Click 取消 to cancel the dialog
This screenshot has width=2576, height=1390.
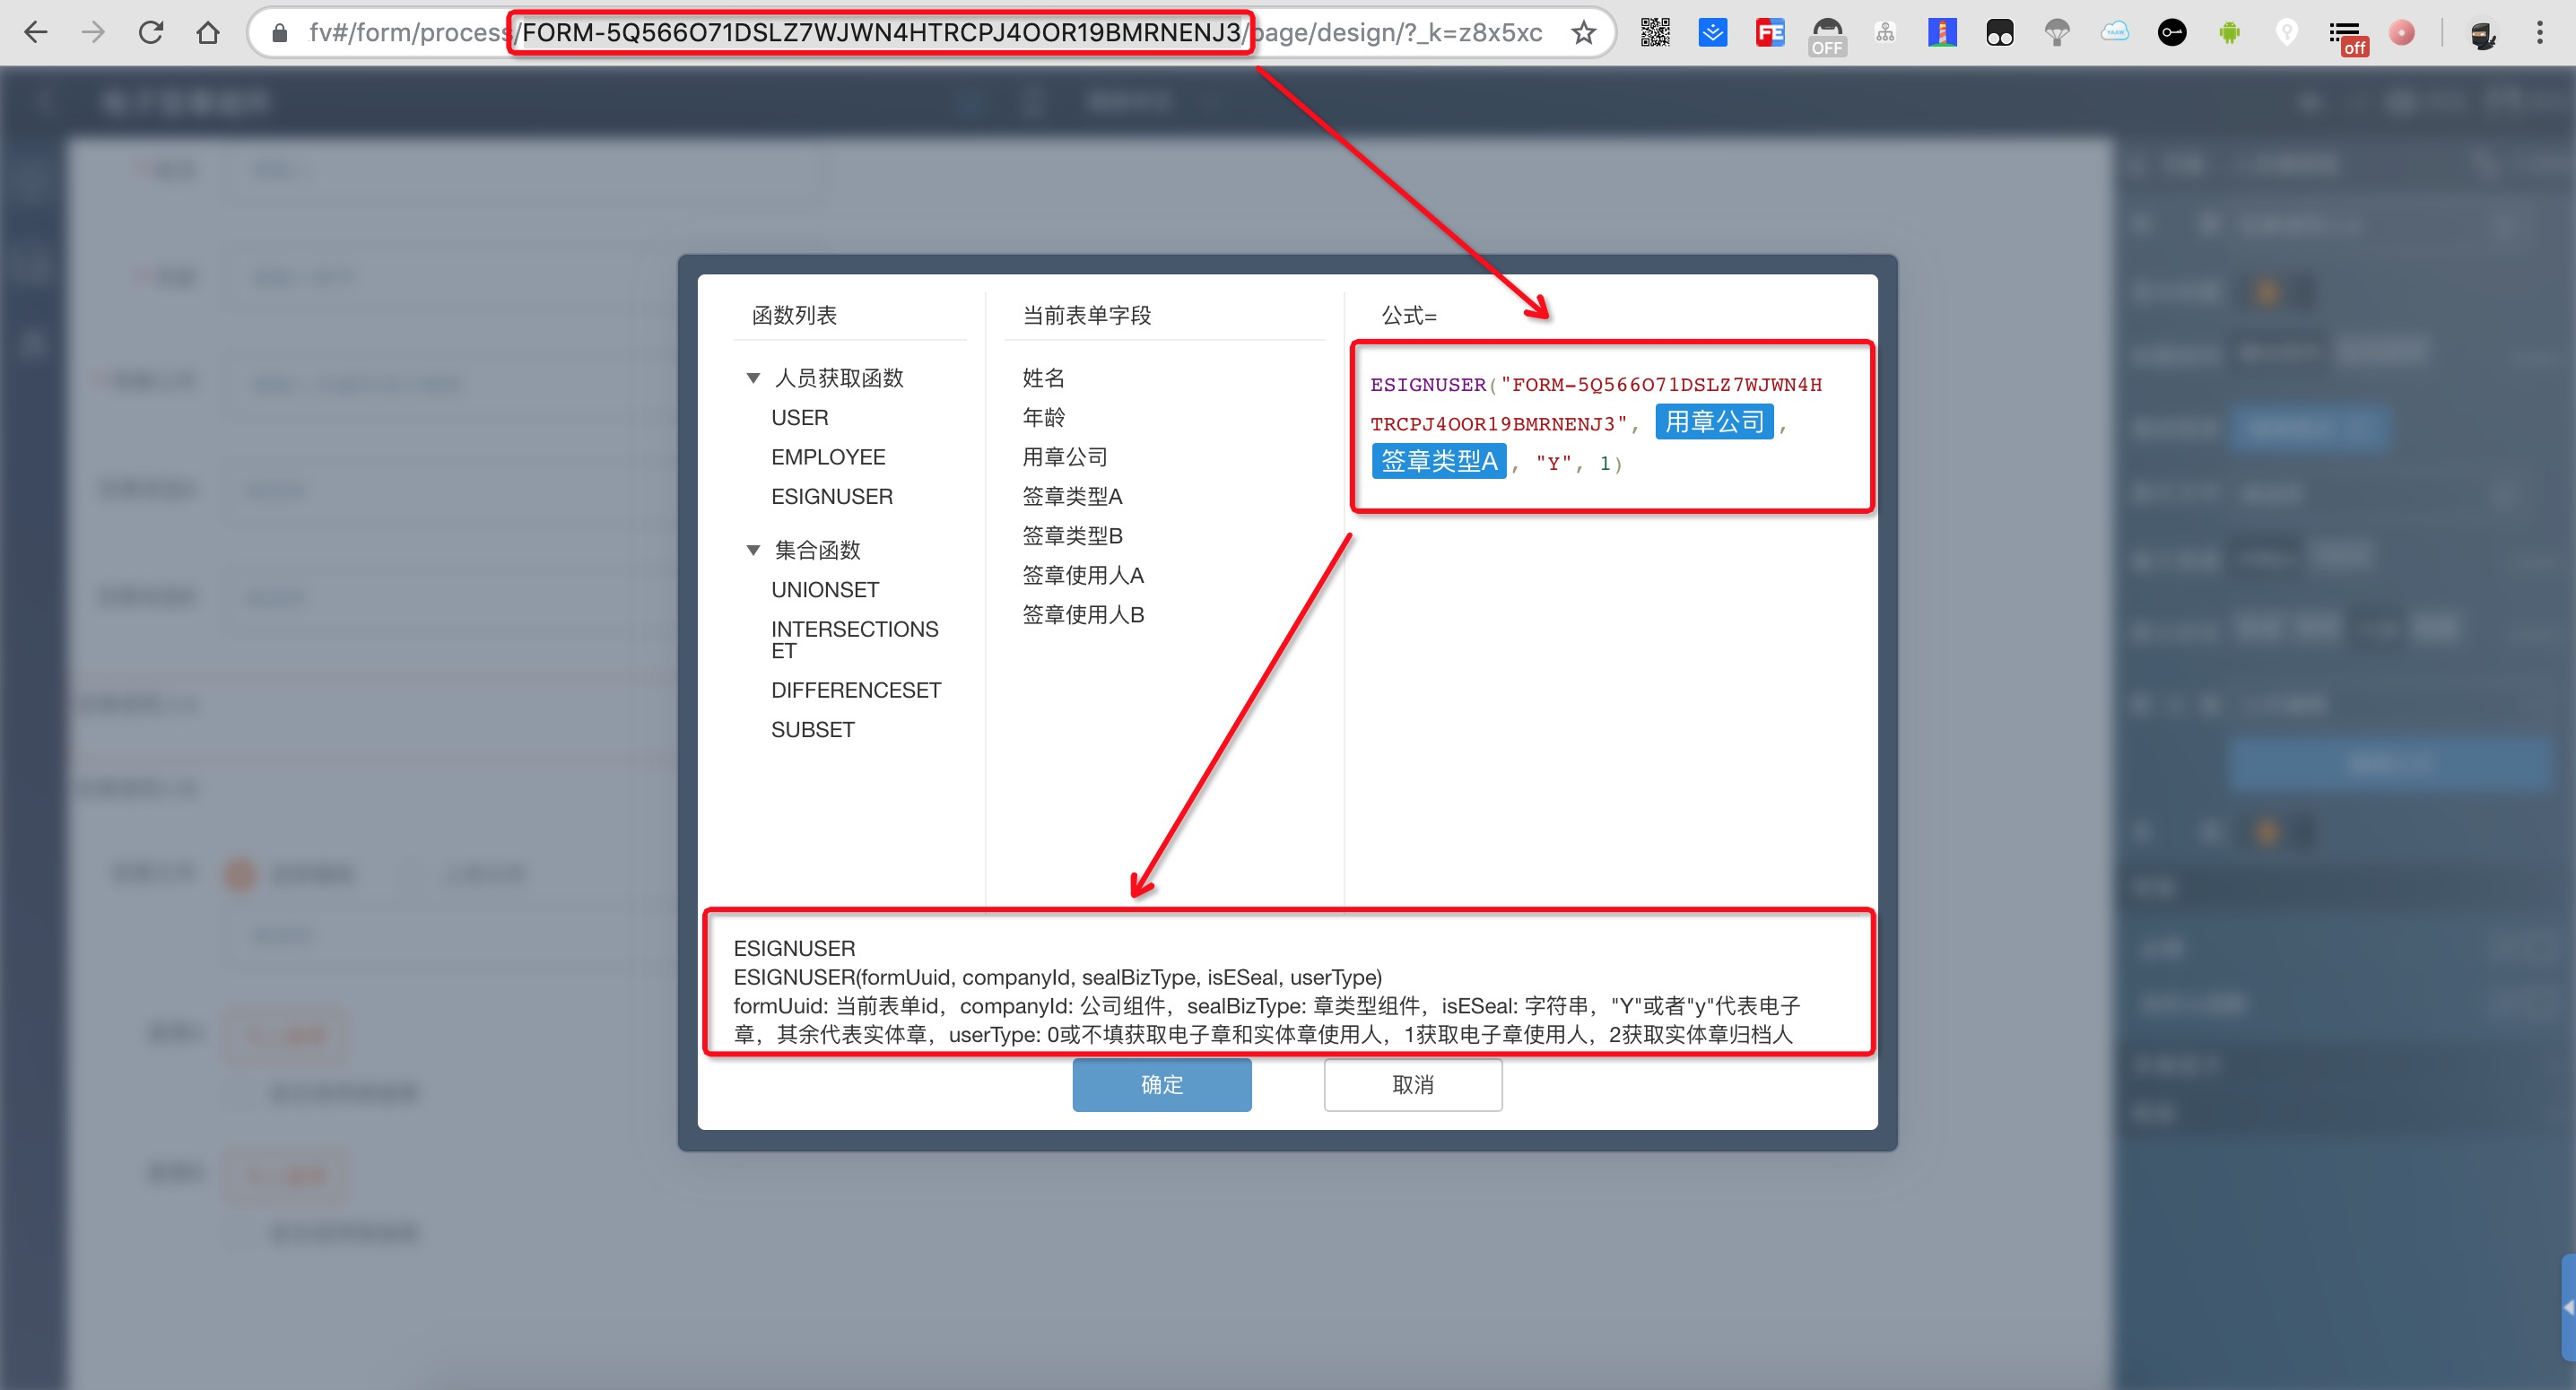(1412, 1084)
